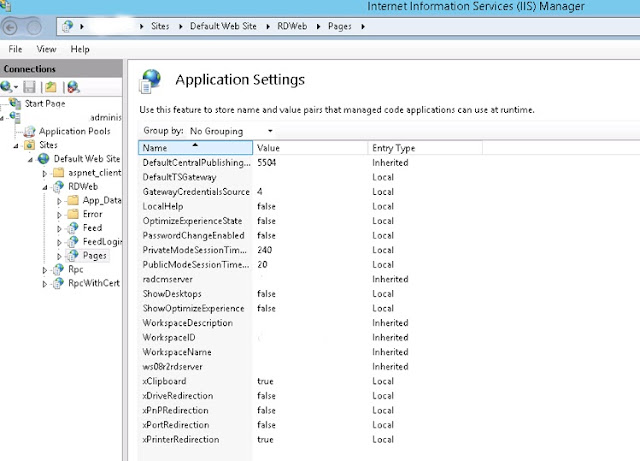Expand the RpcWithCert application node
Viewport: 640px width, 461px height.
45,284
